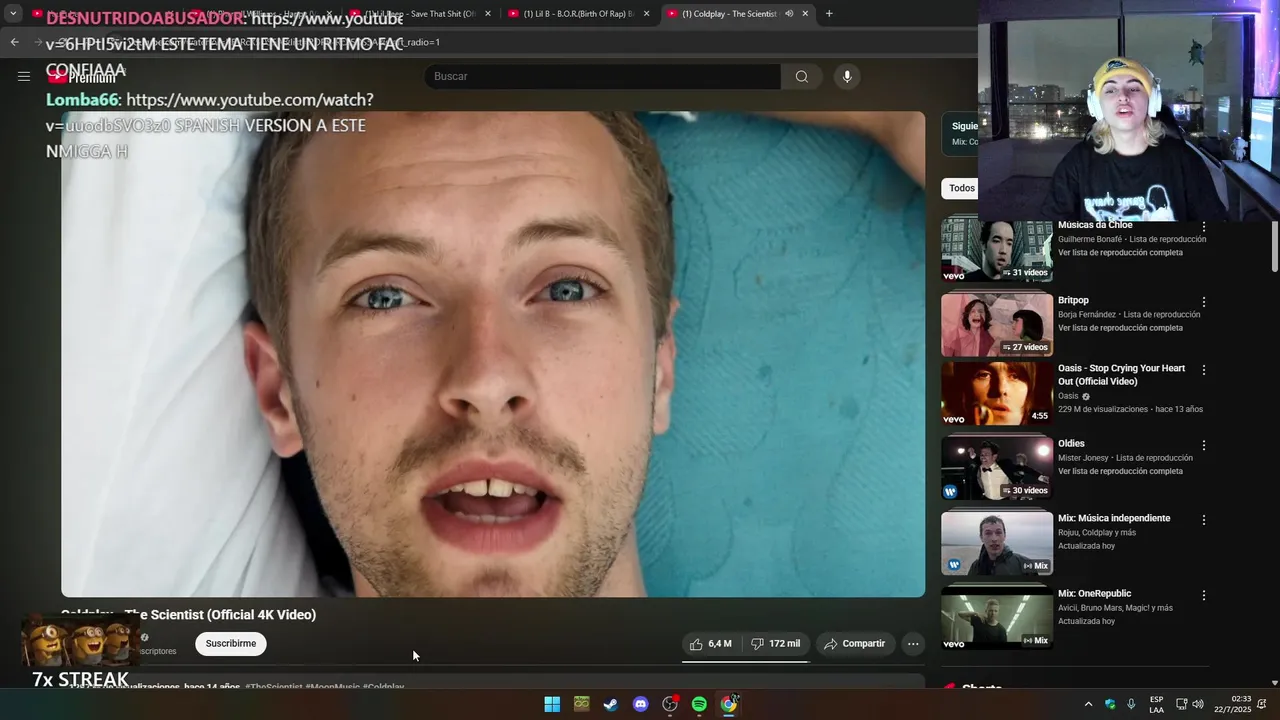Open the clock and date 02:33 panel

[1233, 704]
